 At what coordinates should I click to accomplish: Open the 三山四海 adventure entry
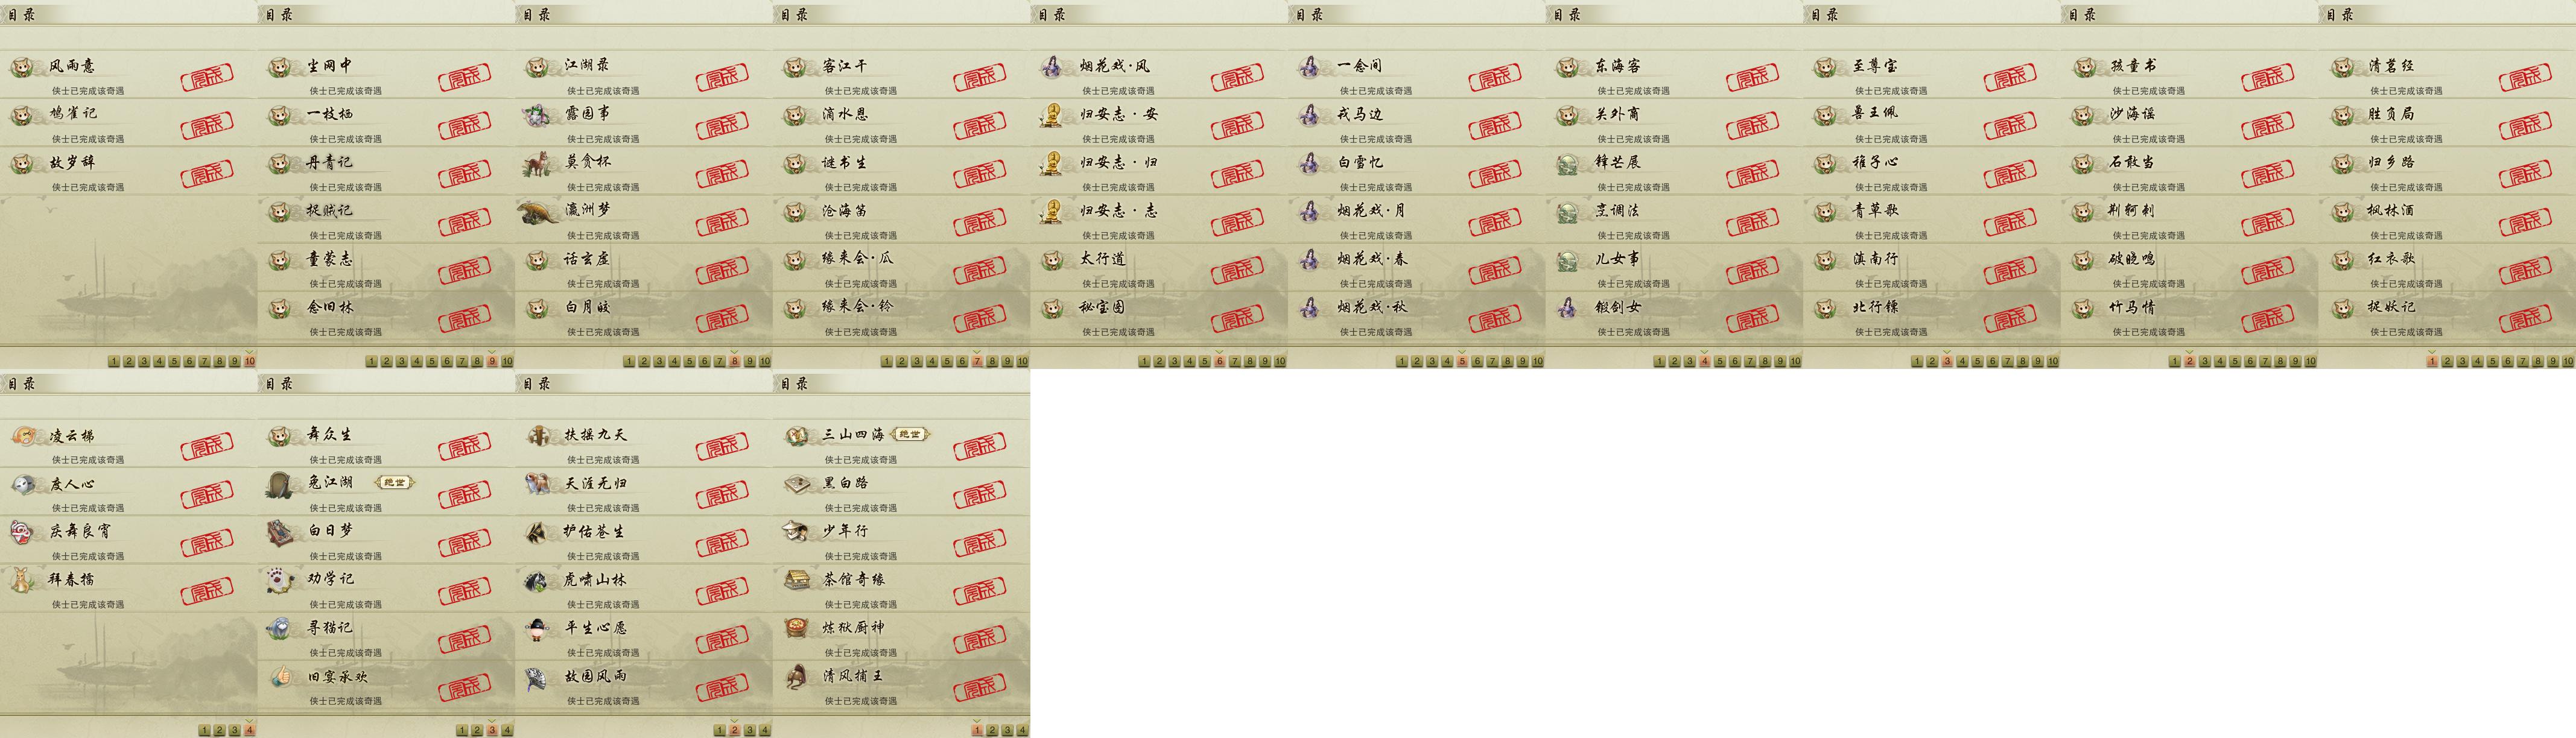(x=901, y=443)
